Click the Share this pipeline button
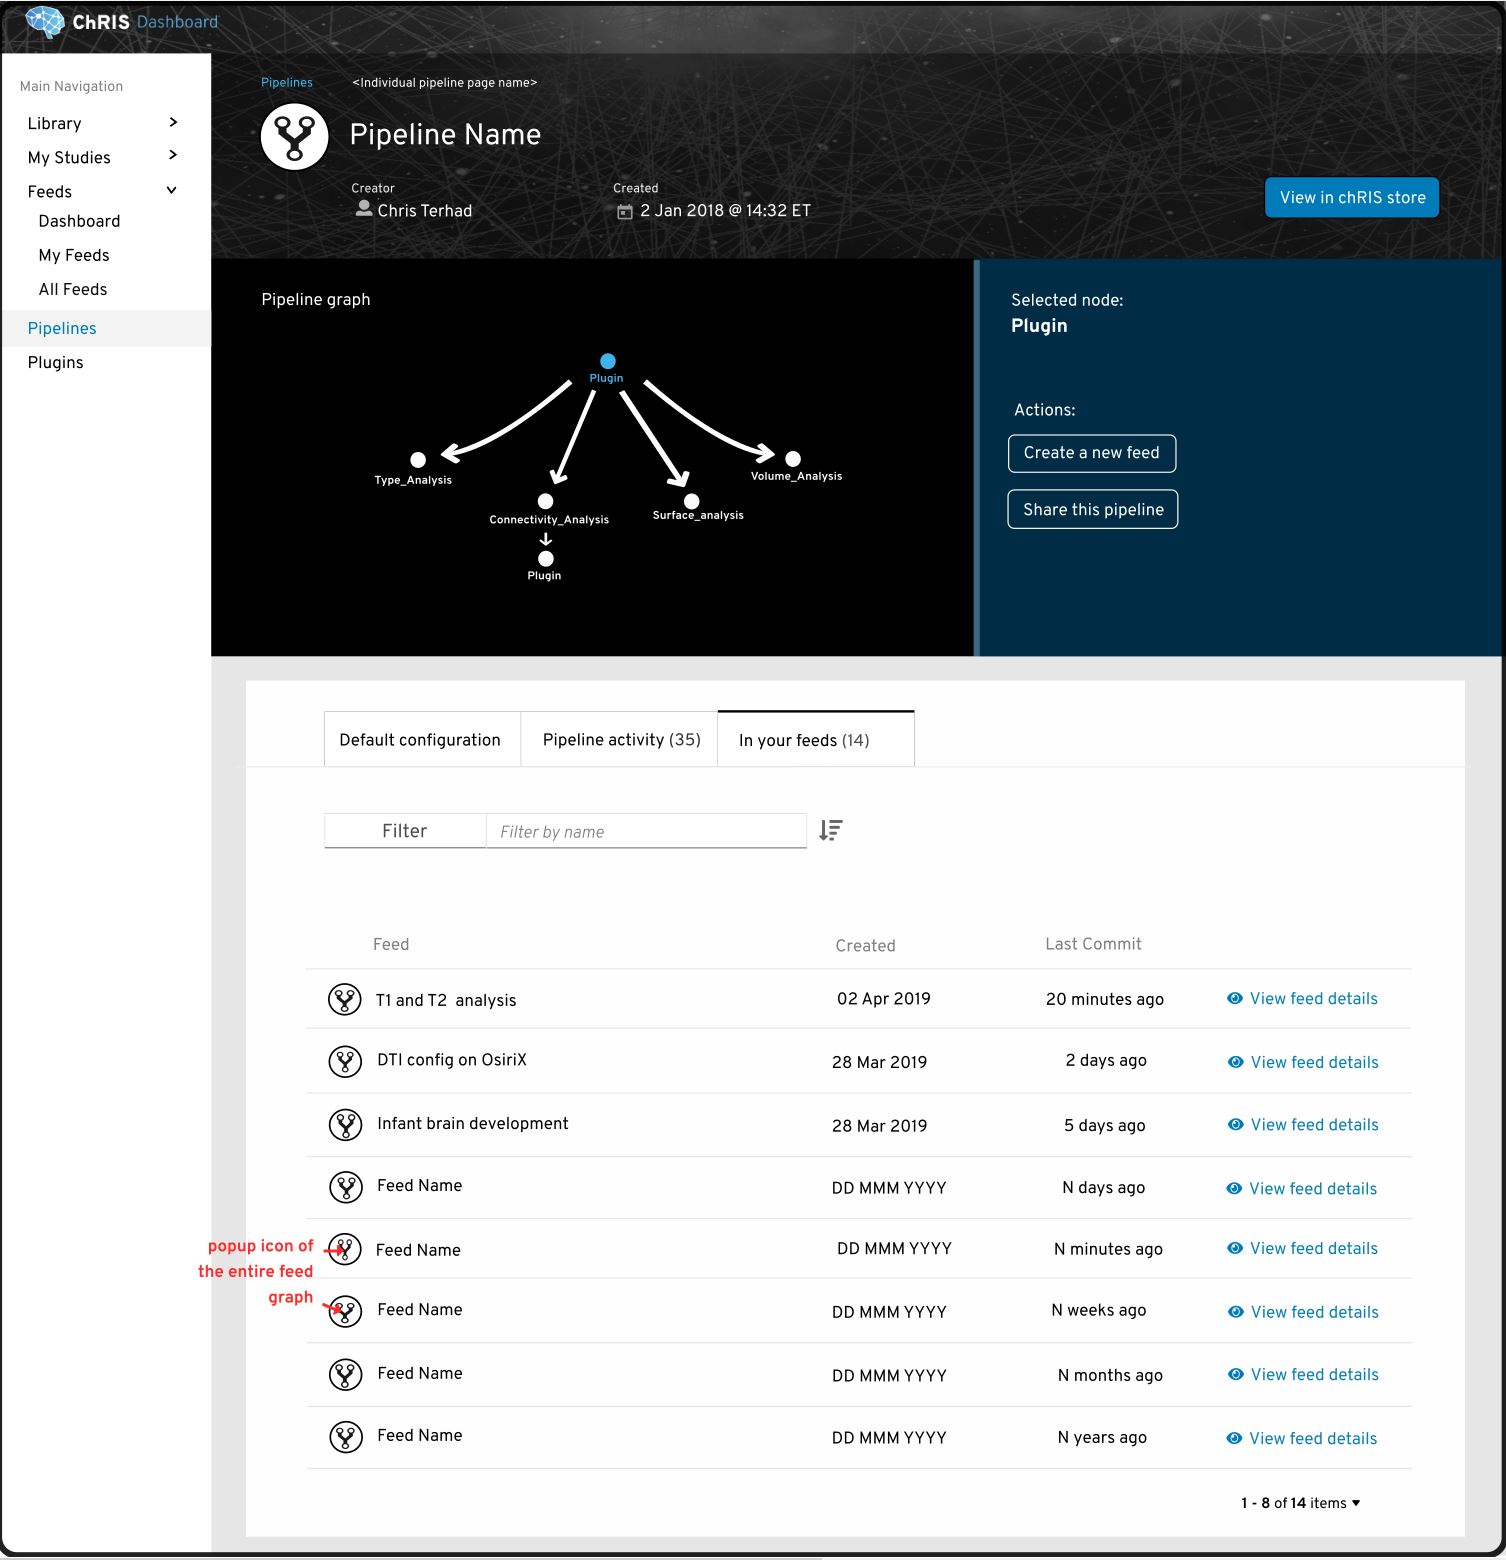The height and width of the screenshot is (1560, 1506). coord(1092,509)
